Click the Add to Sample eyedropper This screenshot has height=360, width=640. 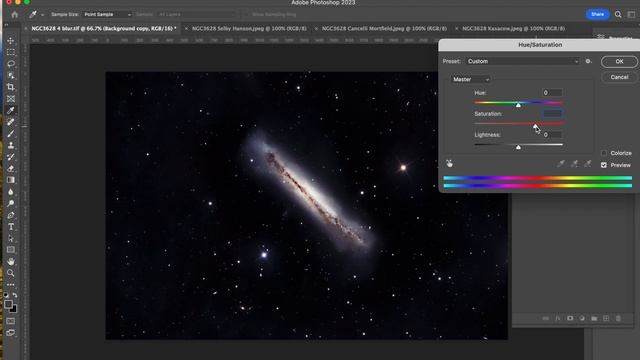tap(575, 164)
